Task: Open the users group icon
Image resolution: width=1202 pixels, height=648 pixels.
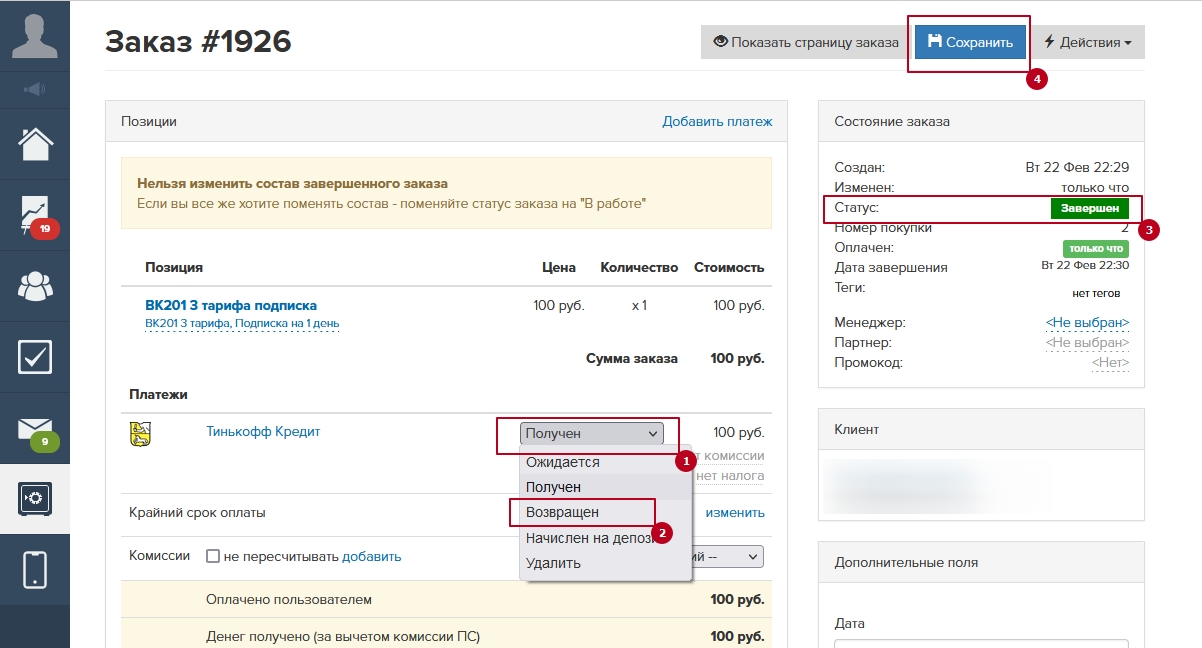Action: tap(34, 286)
